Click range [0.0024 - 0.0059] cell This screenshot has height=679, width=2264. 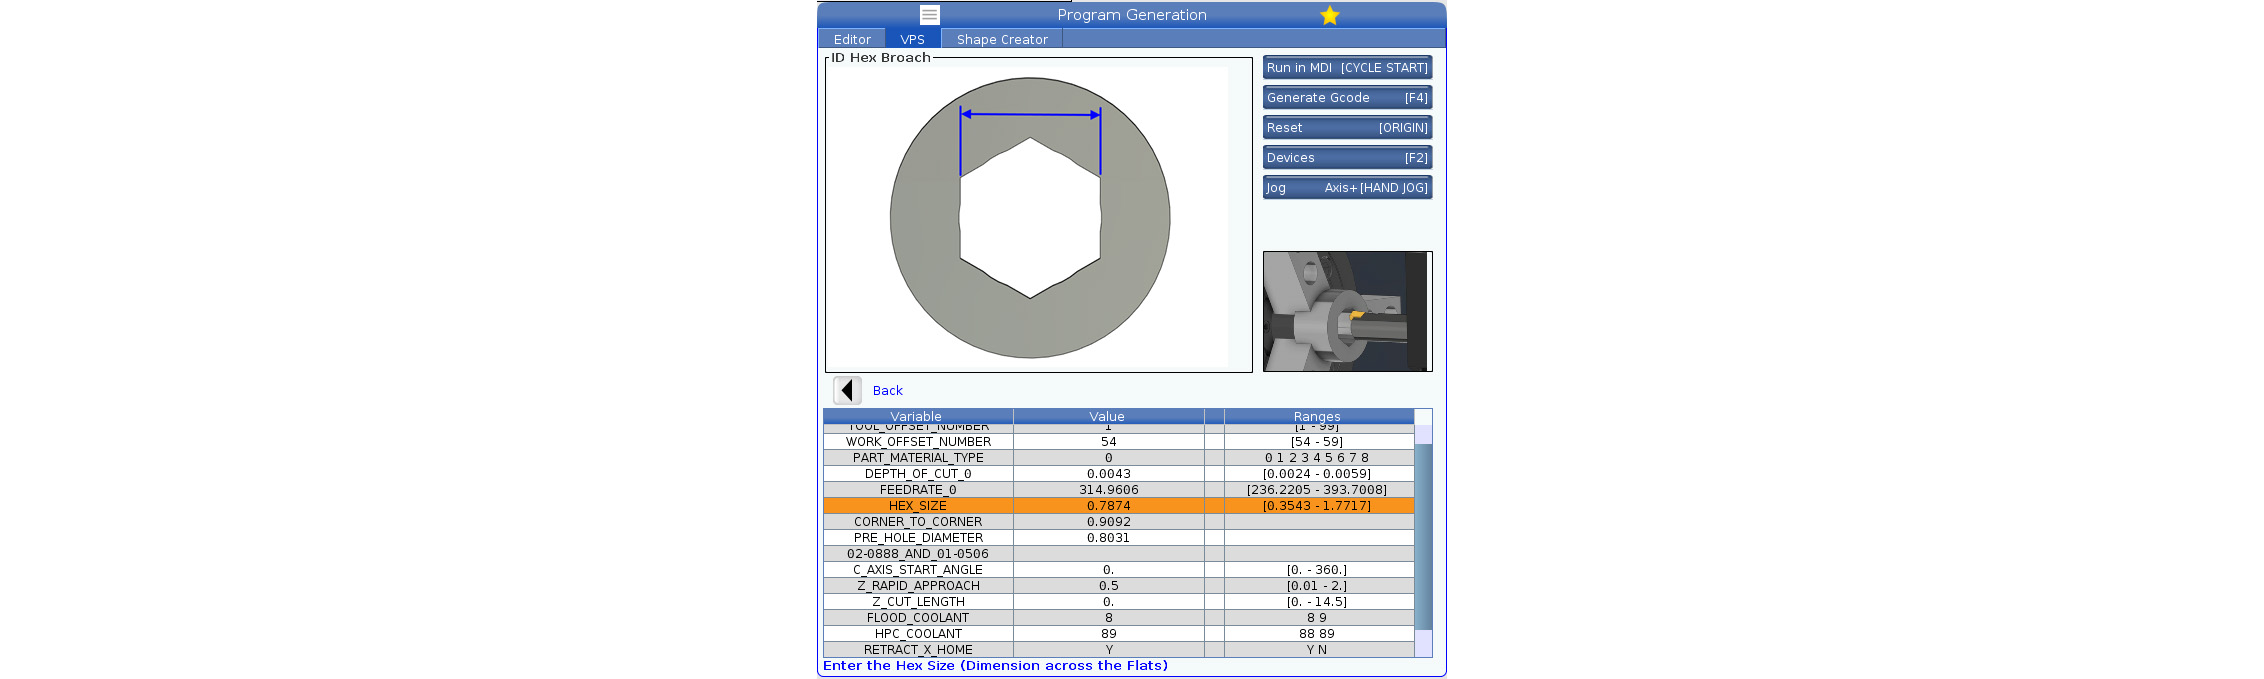(x=1318, y=474)
